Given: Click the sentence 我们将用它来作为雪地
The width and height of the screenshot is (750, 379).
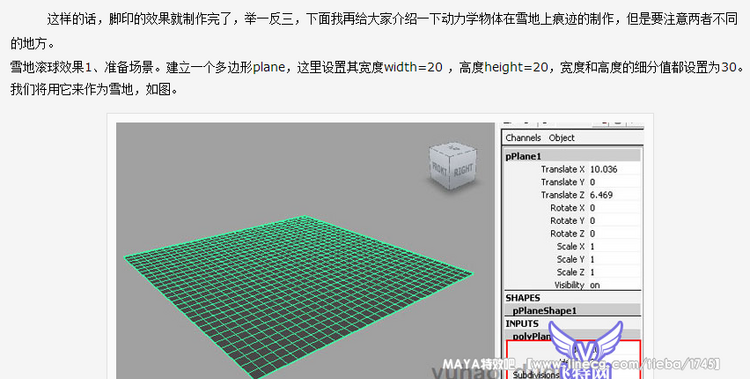Looking at the screenshot, I should pos(94,89).
